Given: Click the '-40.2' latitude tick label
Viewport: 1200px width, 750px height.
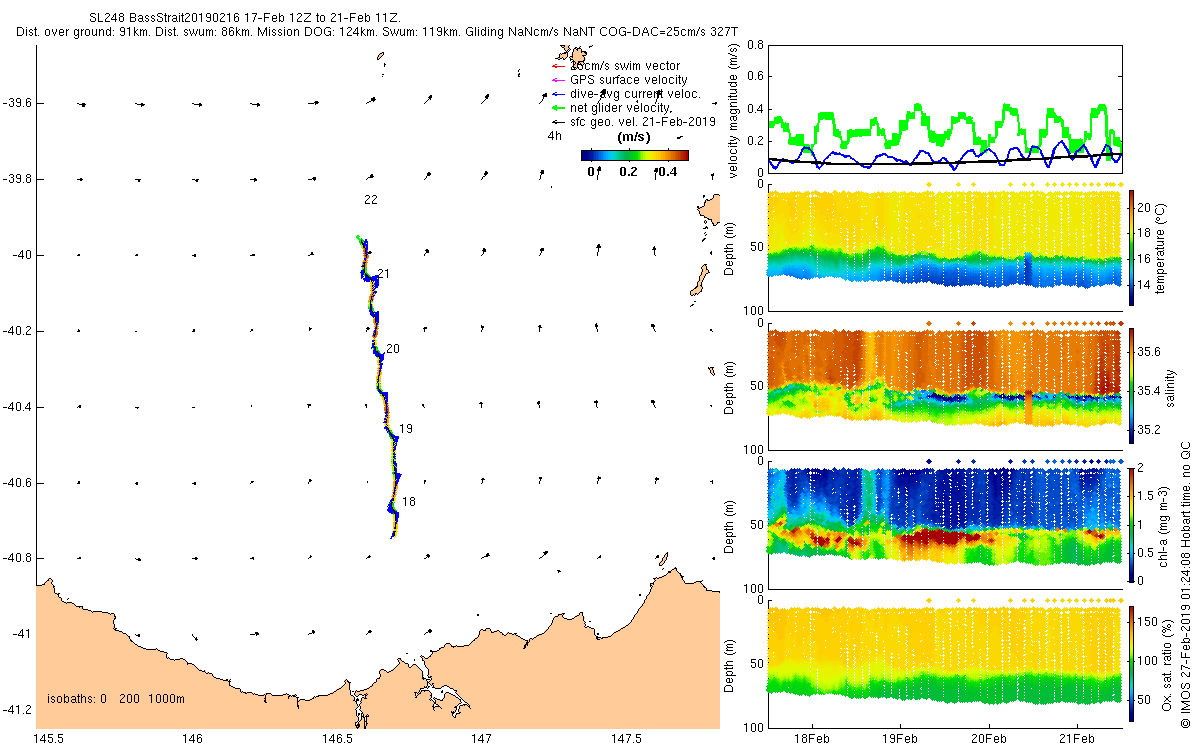Looking at the screenshot, I should tap(17, 331).
